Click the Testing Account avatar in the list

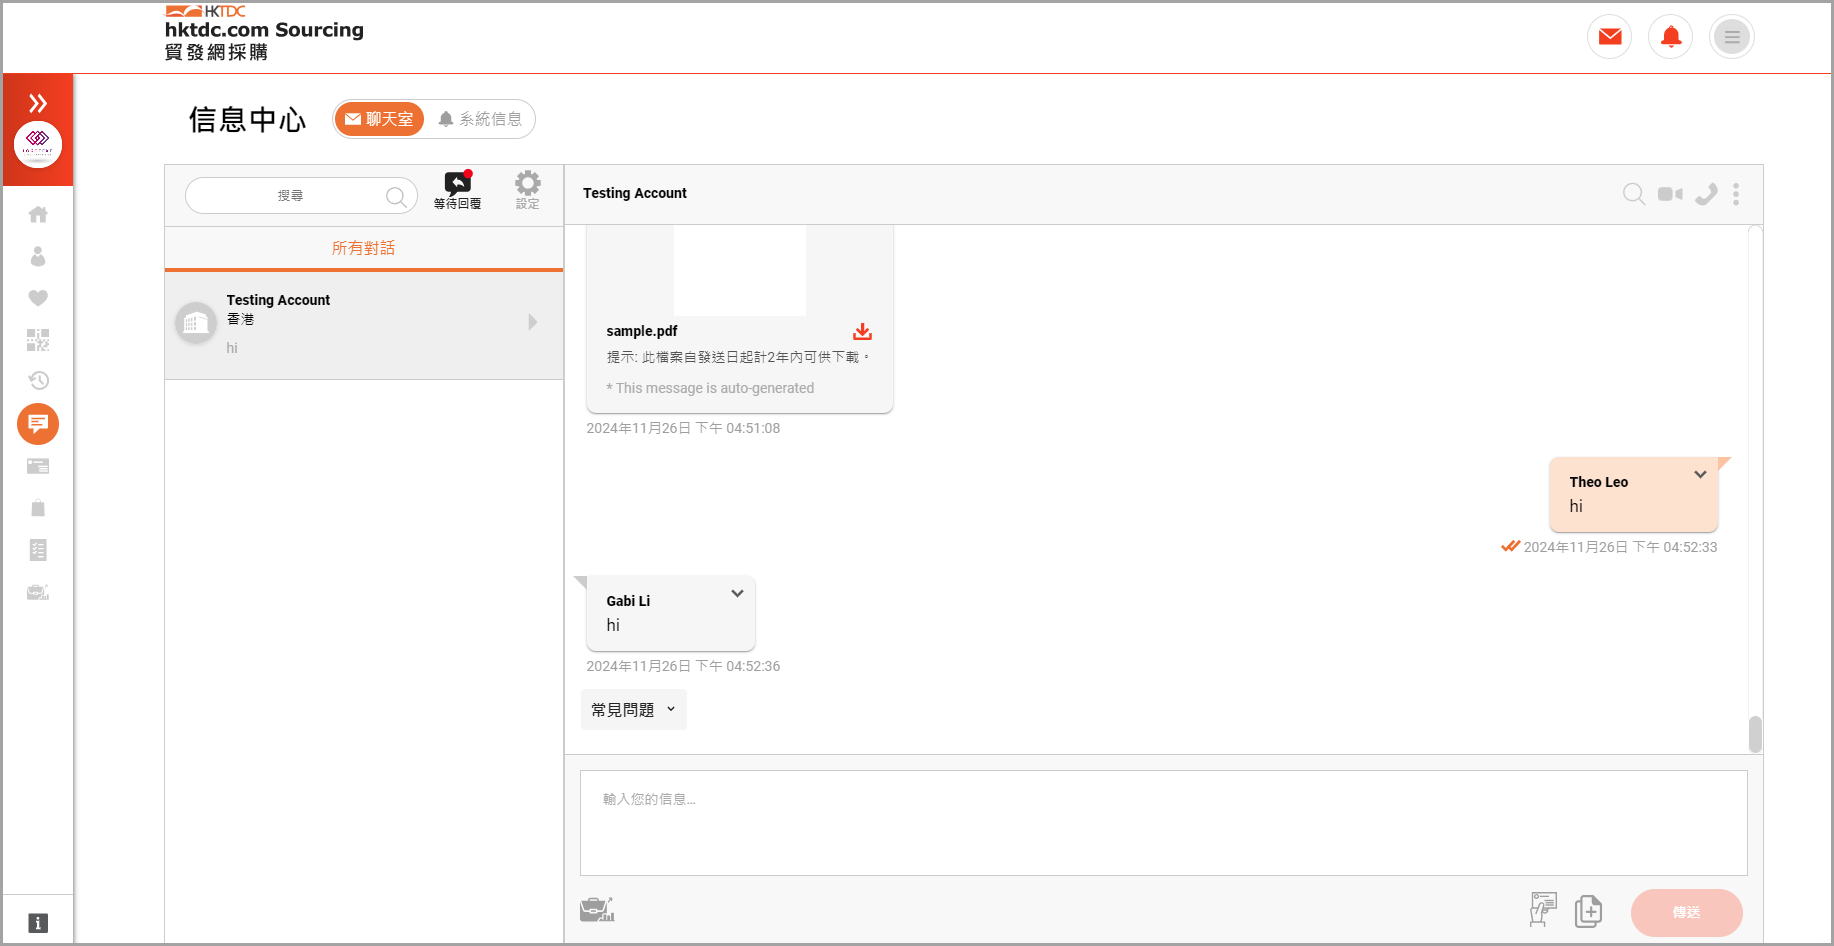[196, 323]
